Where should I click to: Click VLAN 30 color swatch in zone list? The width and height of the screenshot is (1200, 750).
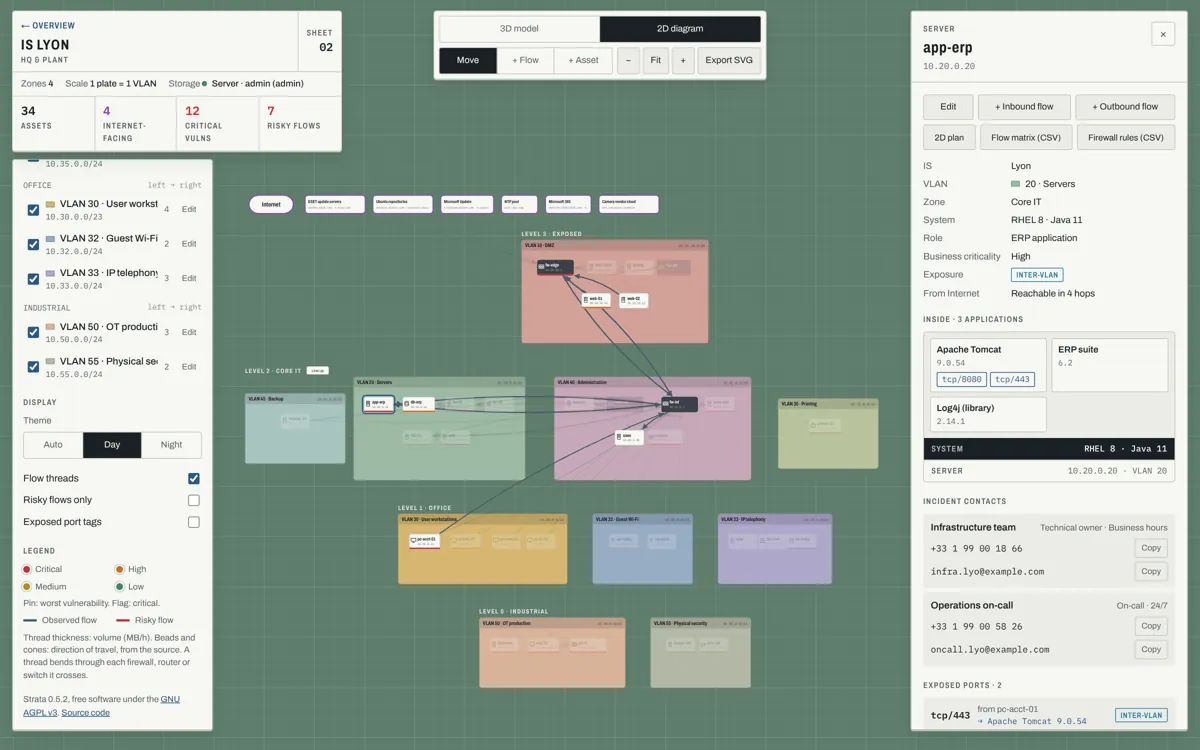click(50, 205)
